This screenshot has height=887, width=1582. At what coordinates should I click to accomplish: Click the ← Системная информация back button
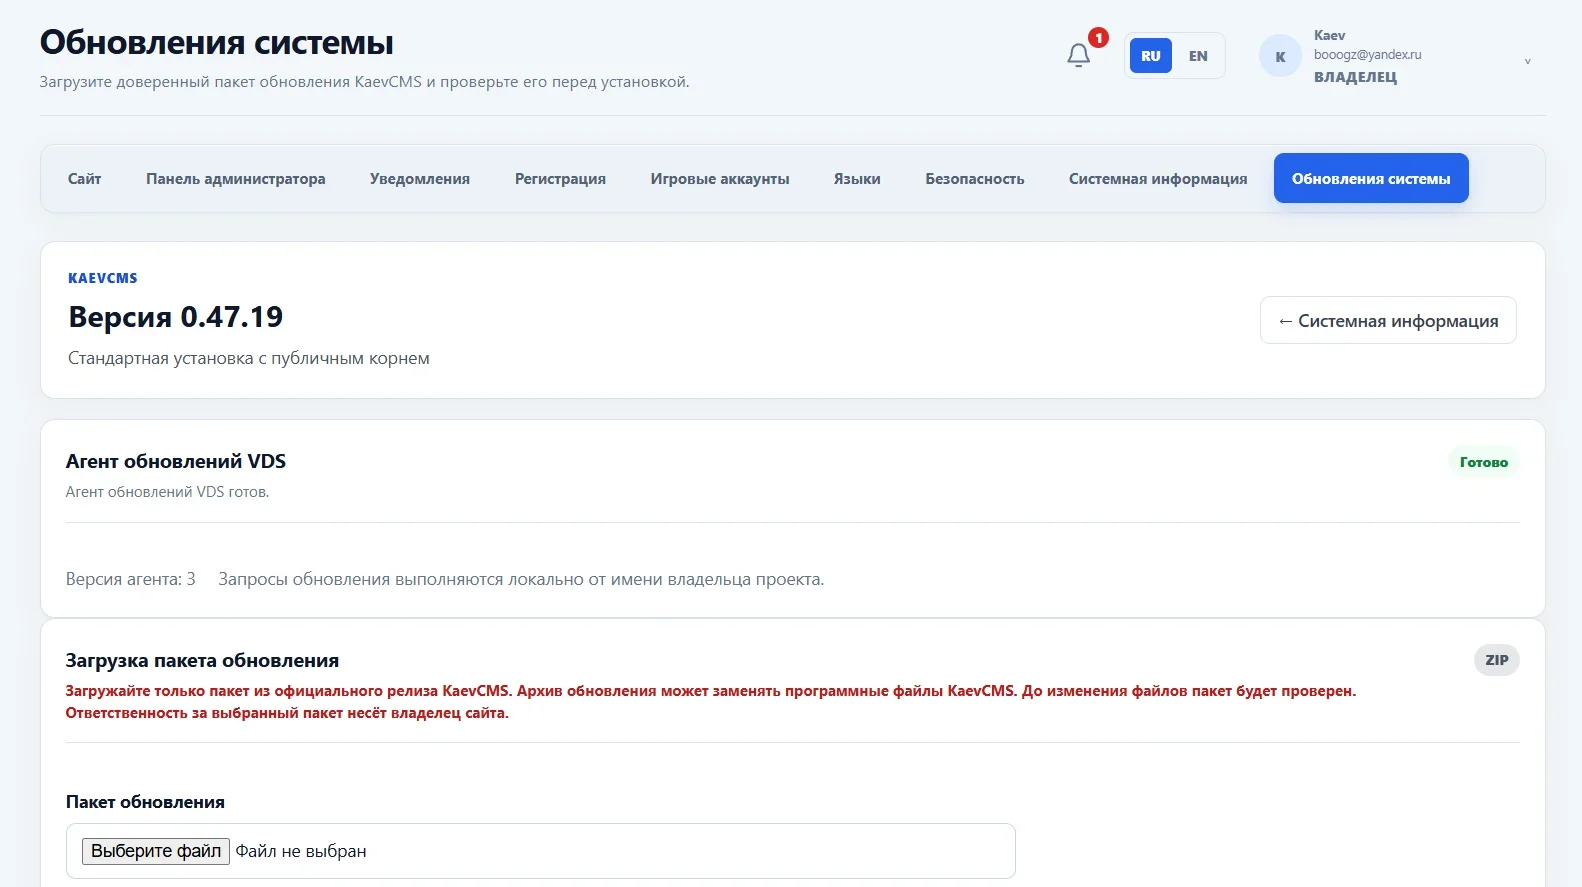point(1388,320)
